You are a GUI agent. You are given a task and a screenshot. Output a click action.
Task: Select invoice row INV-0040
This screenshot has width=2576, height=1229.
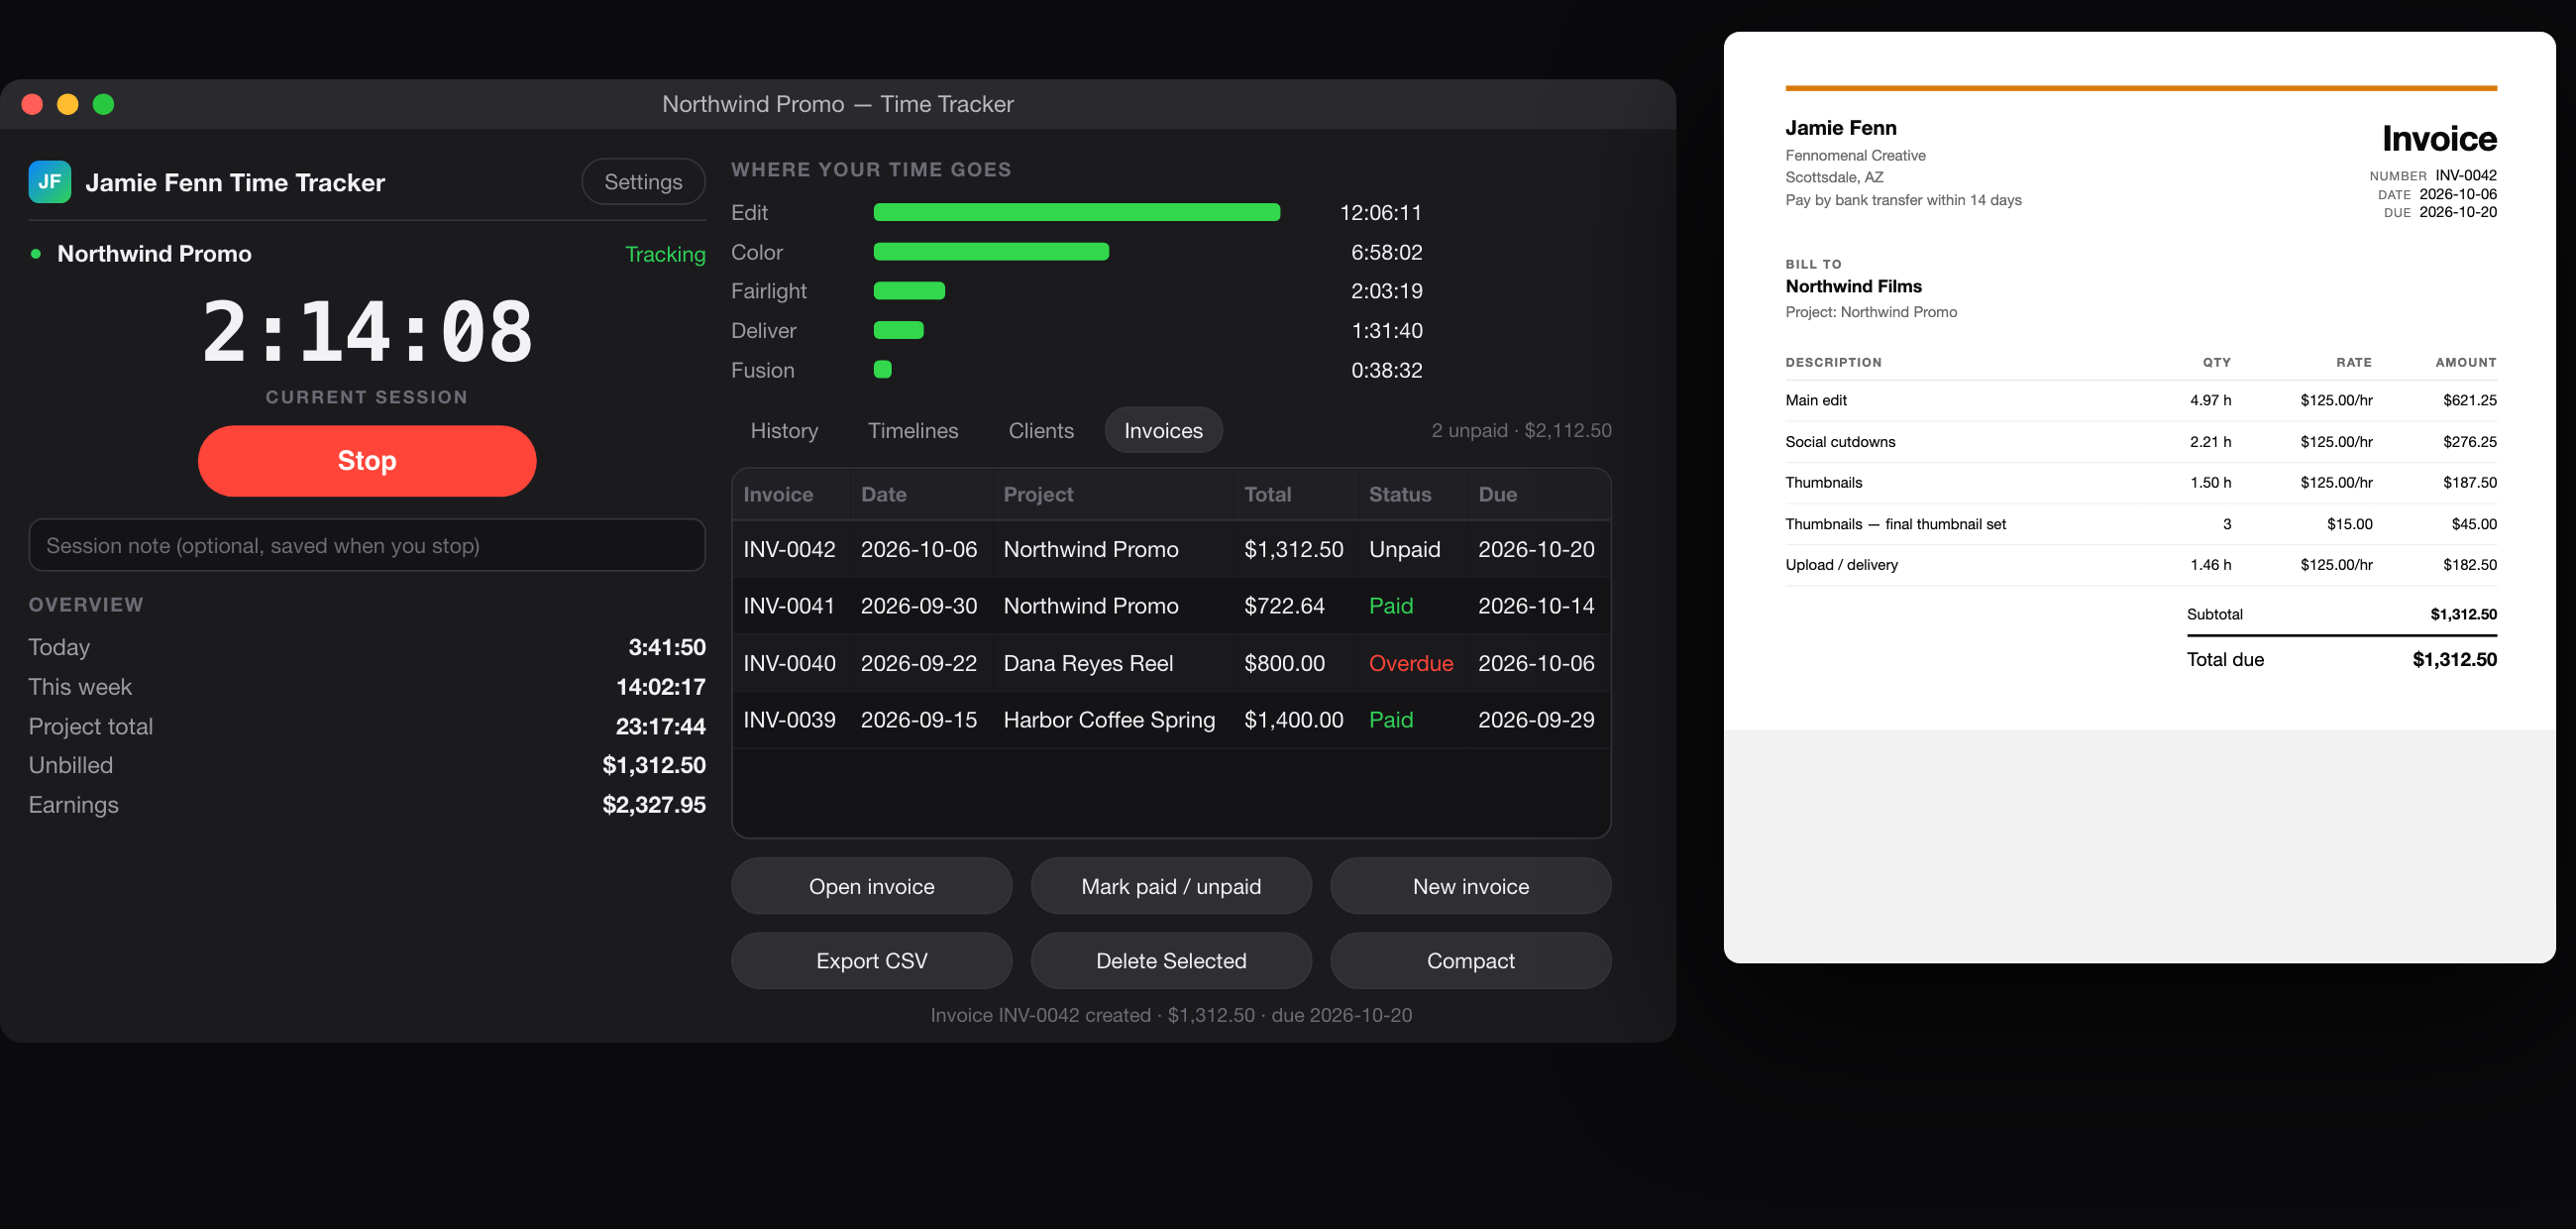(1171, 663)
